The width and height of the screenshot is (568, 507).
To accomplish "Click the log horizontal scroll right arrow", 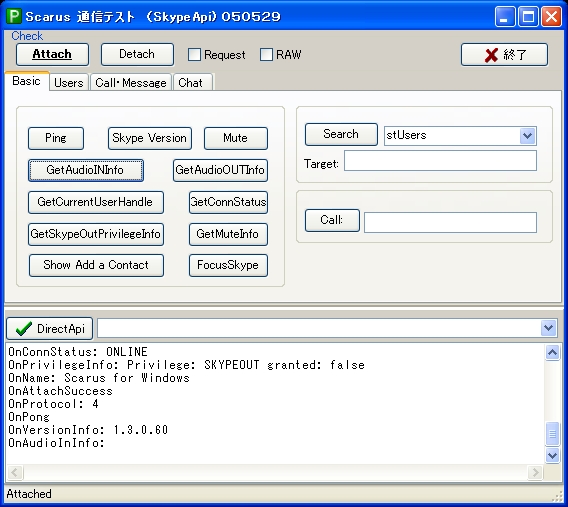I will (535, 472).
